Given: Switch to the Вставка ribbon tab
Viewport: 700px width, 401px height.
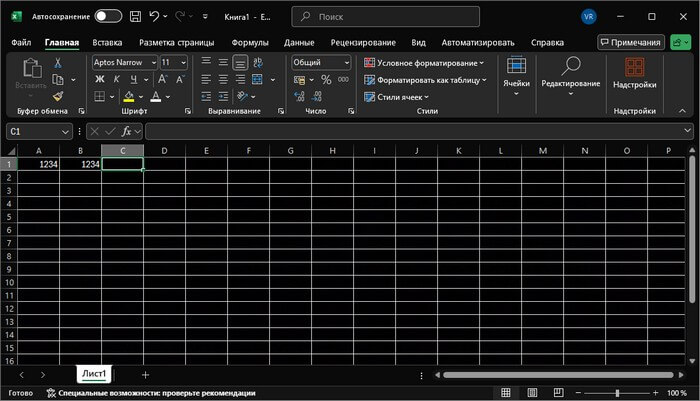Looking at the screenshot, I should tap(107, 43).
